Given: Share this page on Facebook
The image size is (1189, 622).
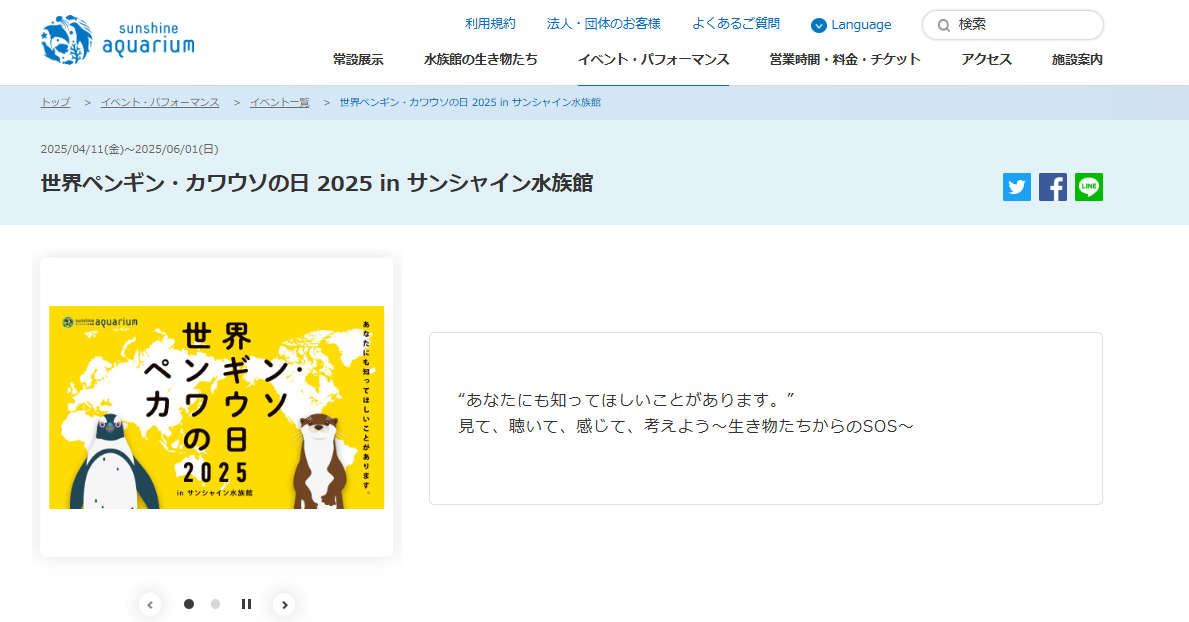Looking at the screenshot, I should (x=1053, y=187).
